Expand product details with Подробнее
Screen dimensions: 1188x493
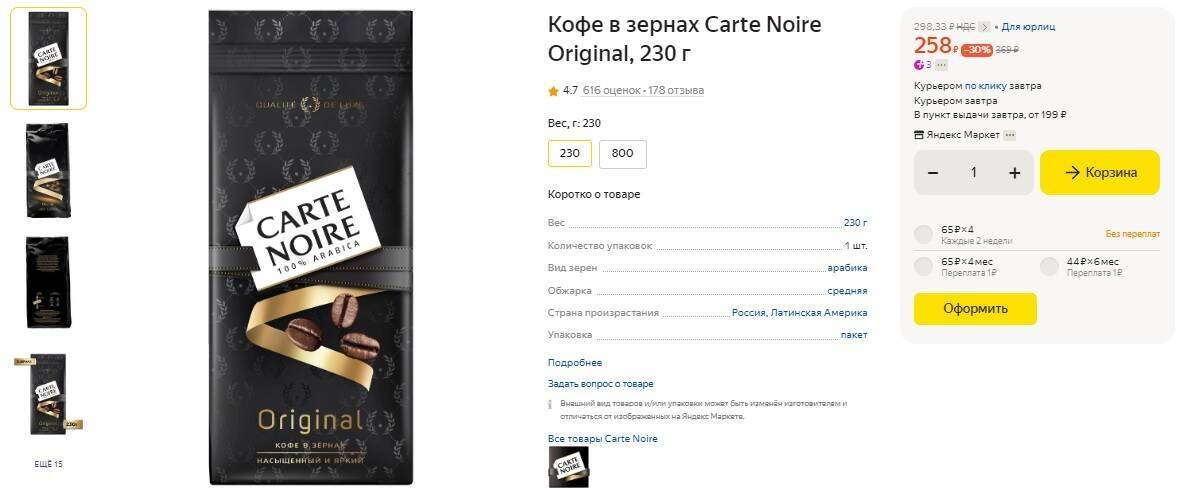(x=575, y=363)
